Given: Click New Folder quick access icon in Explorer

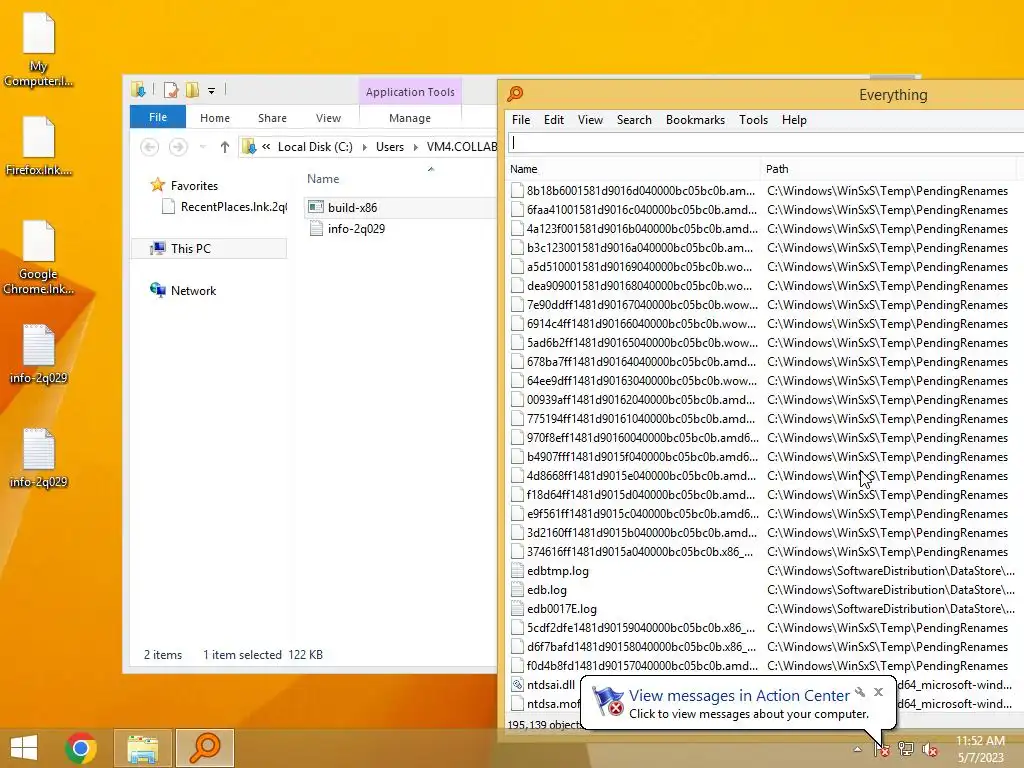Looking at the screenshot, I should point(192,90).
